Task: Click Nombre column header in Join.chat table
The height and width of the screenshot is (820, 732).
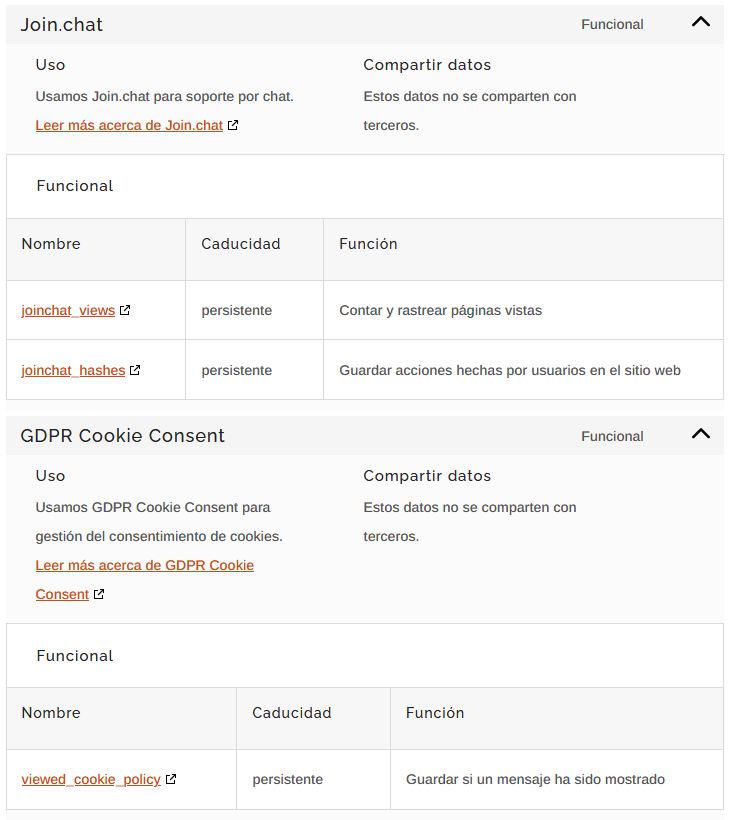Action: 51,244
